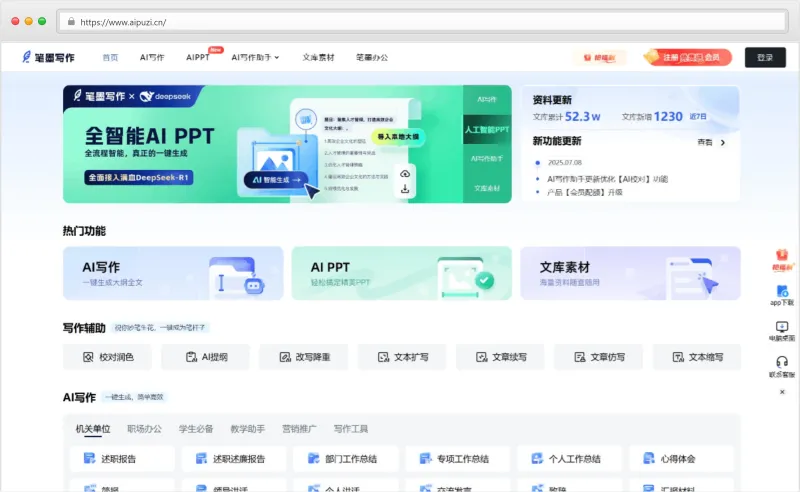Image resolution: width=800 pixels, height=492 pixels.
Task: Switch to the 机关单位 tab
Action: click(93, 429)
